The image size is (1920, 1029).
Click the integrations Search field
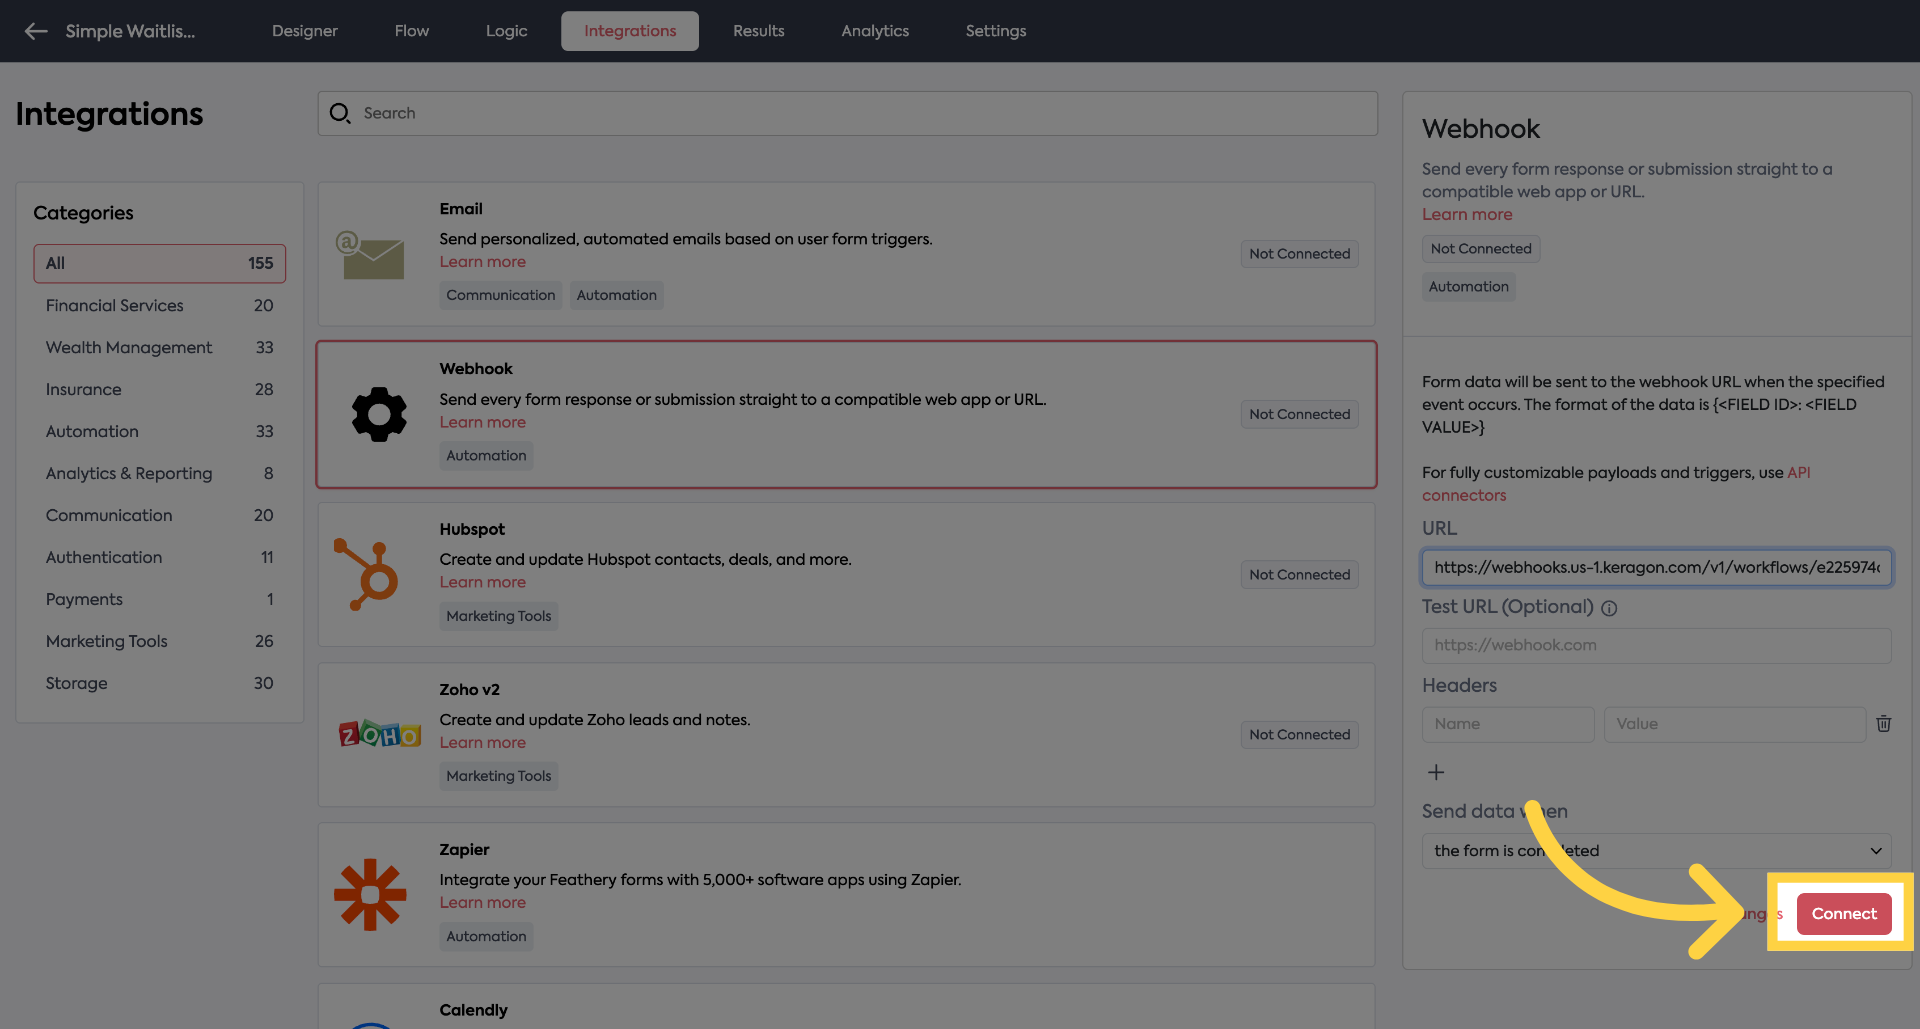(848, 113)
